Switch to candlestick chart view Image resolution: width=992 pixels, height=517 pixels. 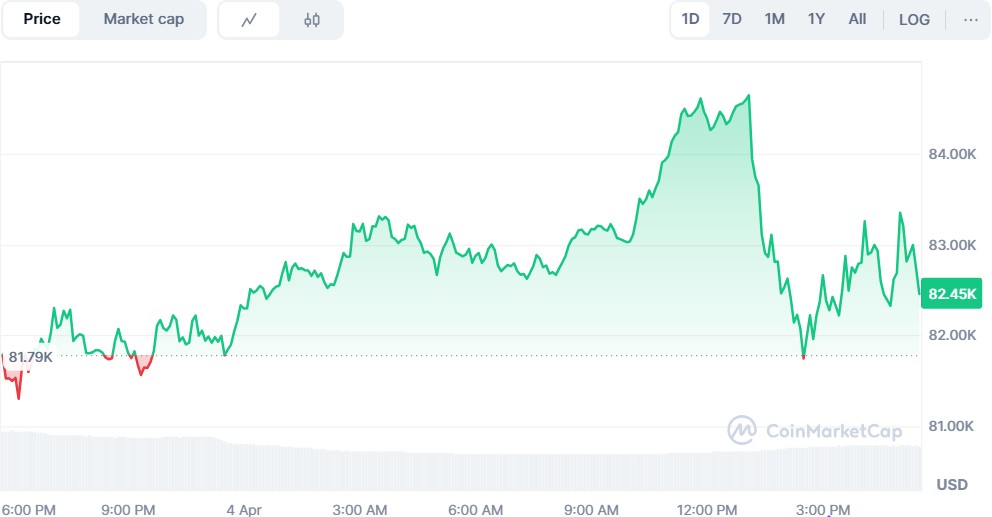click(312, 20)
